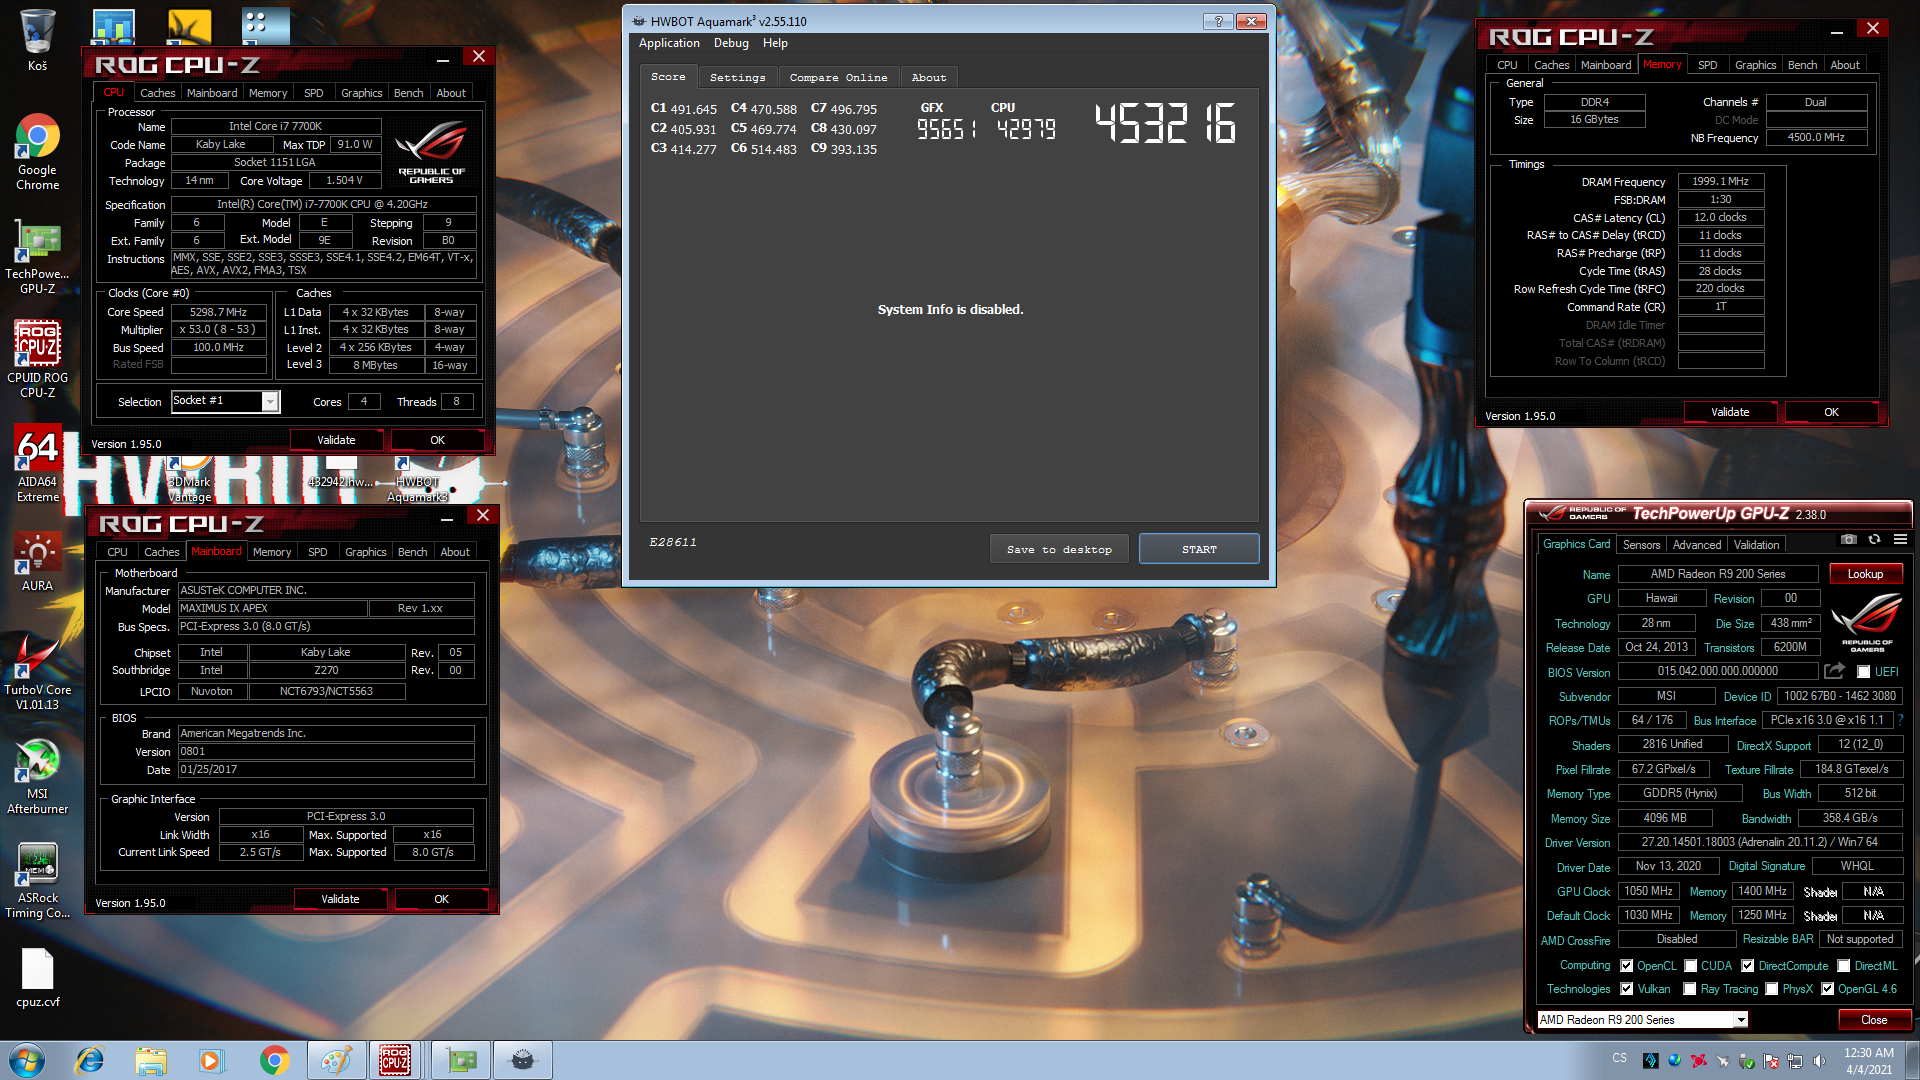This screenshot has height=1080, width=1920.
Task: Click the Aquamark title bar help button
Action: point(1217,21)
